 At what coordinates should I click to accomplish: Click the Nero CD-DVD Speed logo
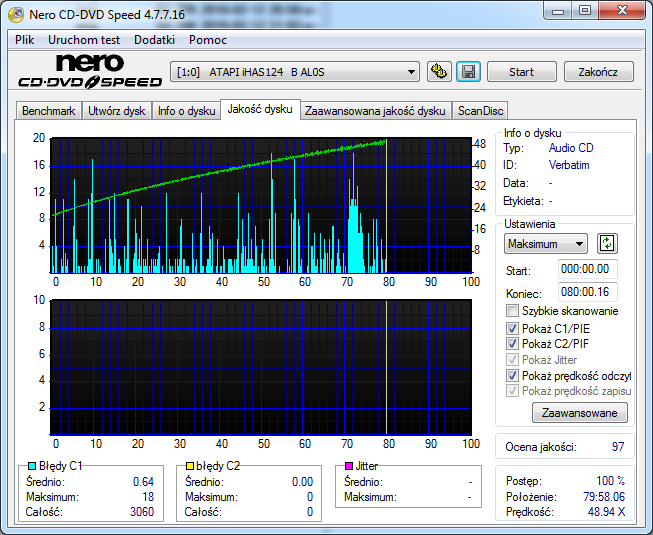click(90, 71)
